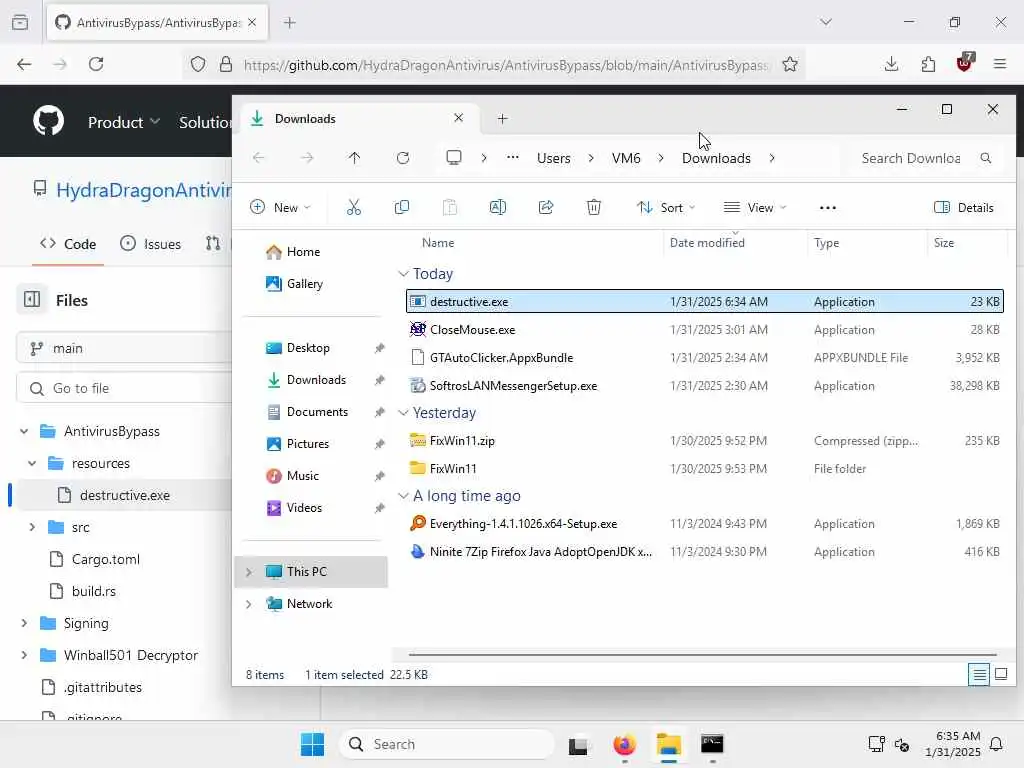1024x768 pixels.
Task: Open Firefox from the taskbar
Action: coord(624,744)
